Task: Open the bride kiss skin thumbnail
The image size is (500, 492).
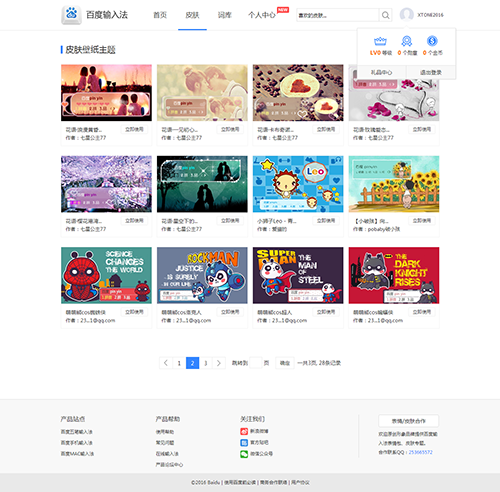Action: pos(202,93)
